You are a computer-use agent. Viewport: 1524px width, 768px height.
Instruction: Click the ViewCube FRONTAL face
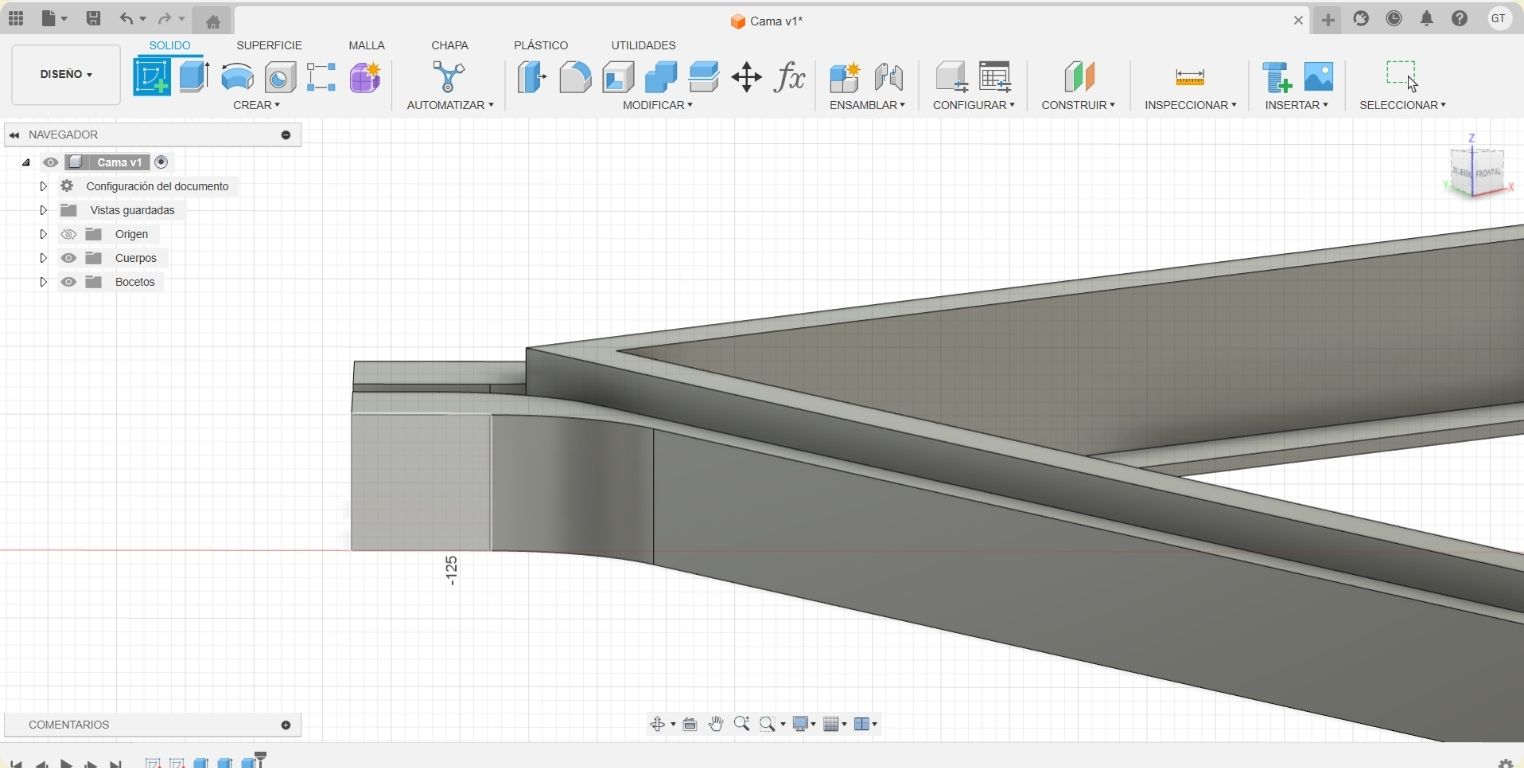1488,173
